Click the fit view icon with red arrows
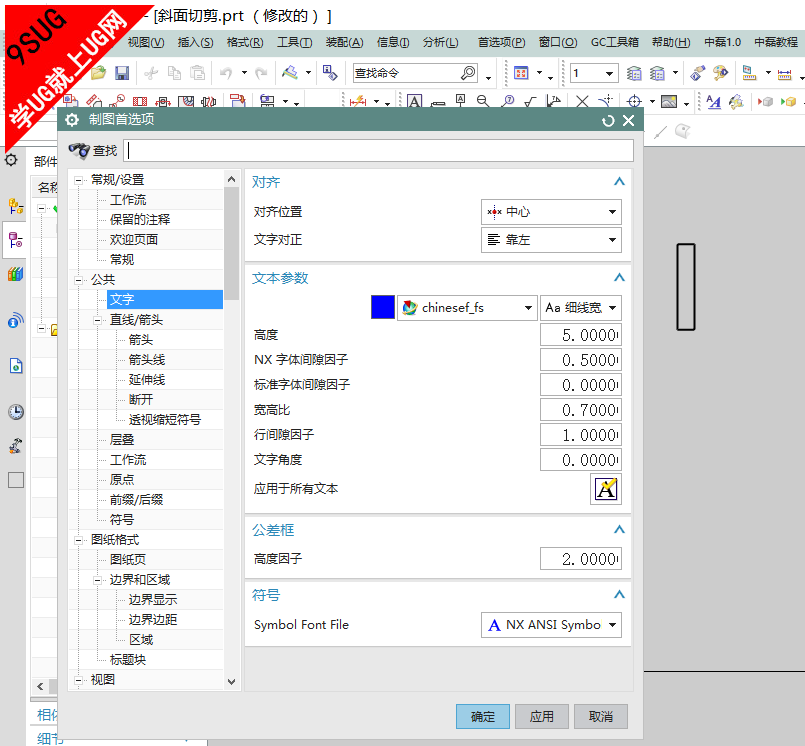The image size is (805, 746). (x=521, y=73)
